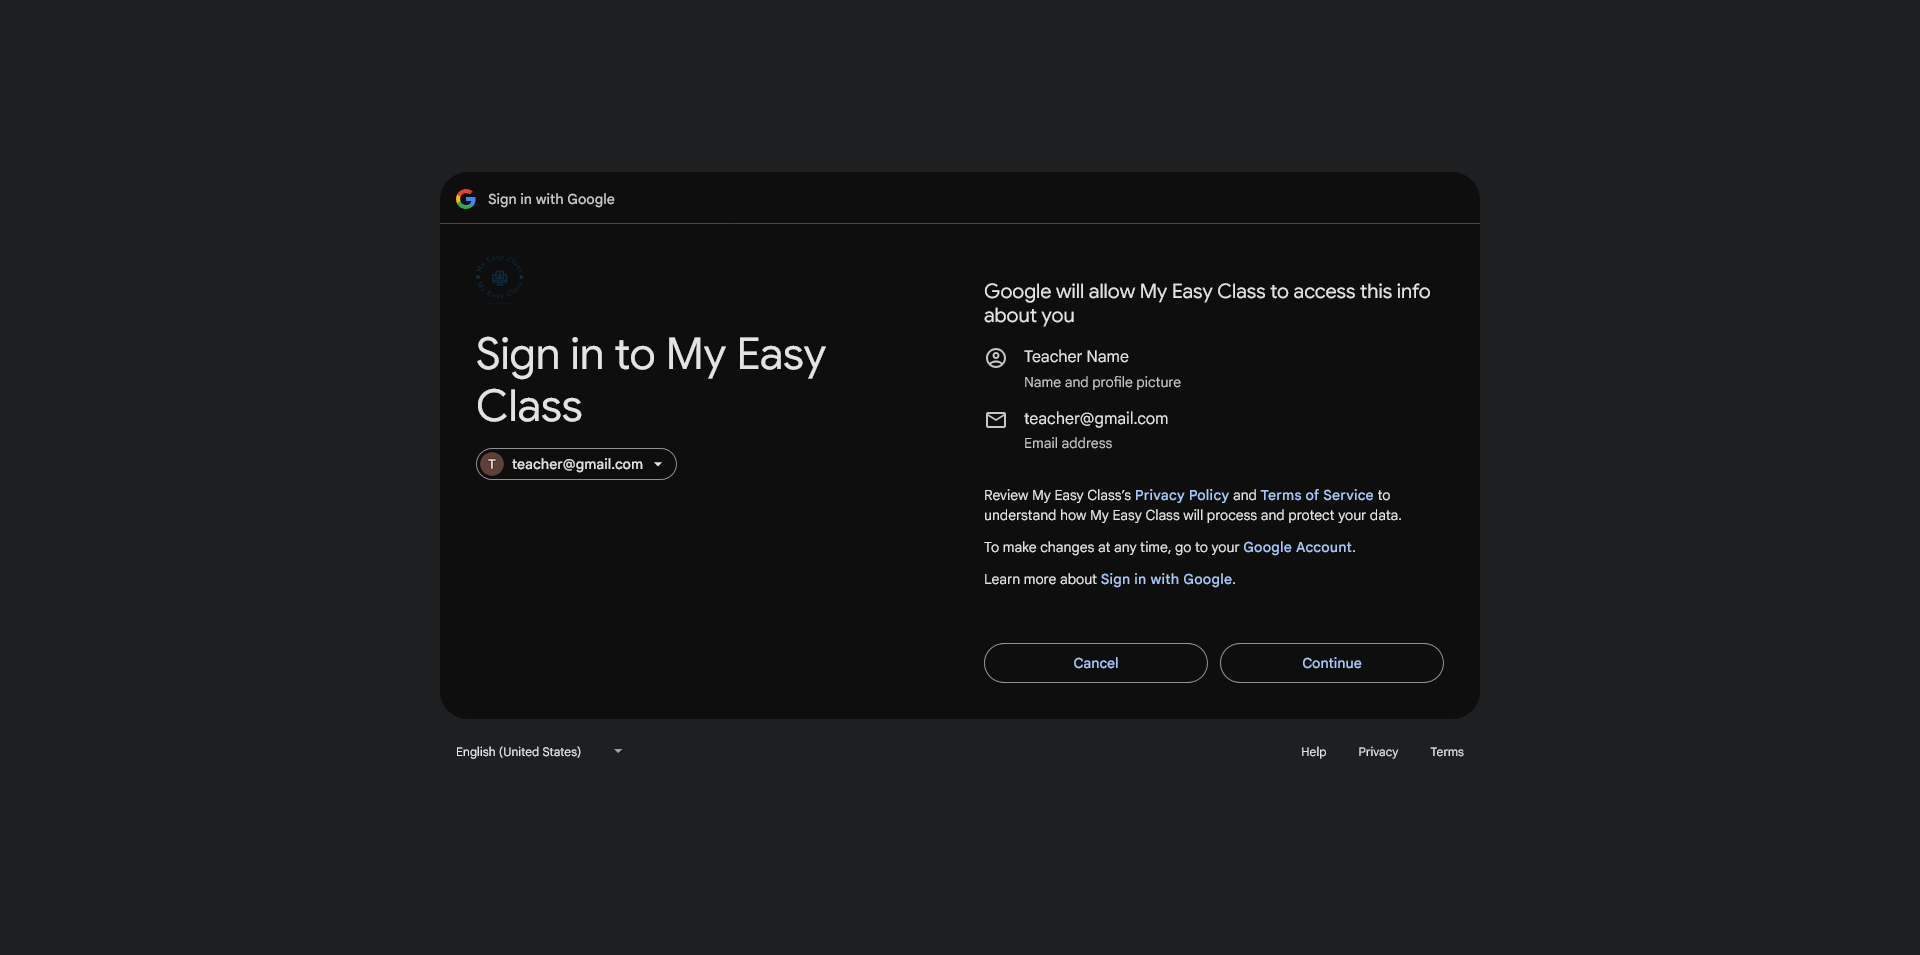Open the 'Sign in with Google' learn more link

1166,579
